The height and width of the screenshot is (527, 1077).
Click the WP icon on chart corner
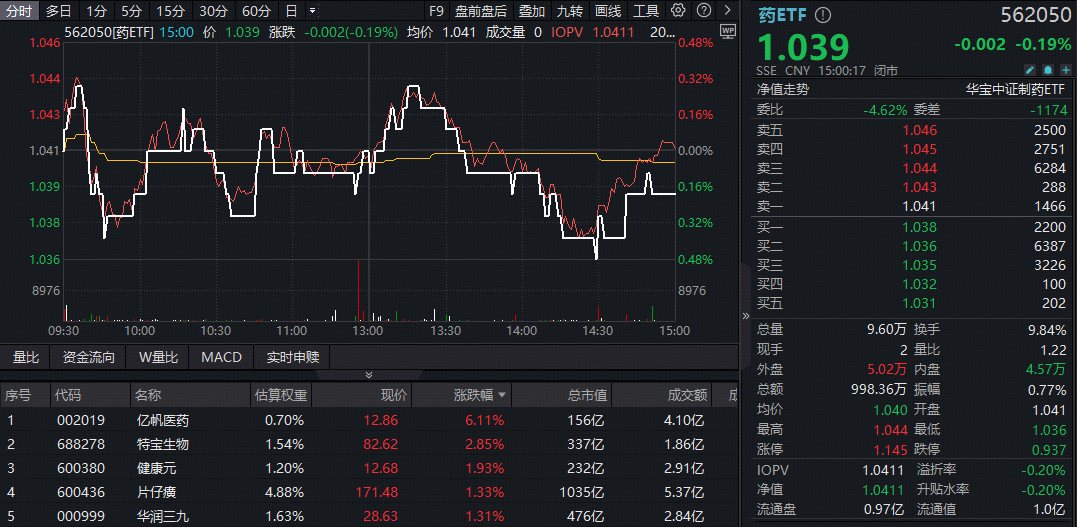pos(726,31)
